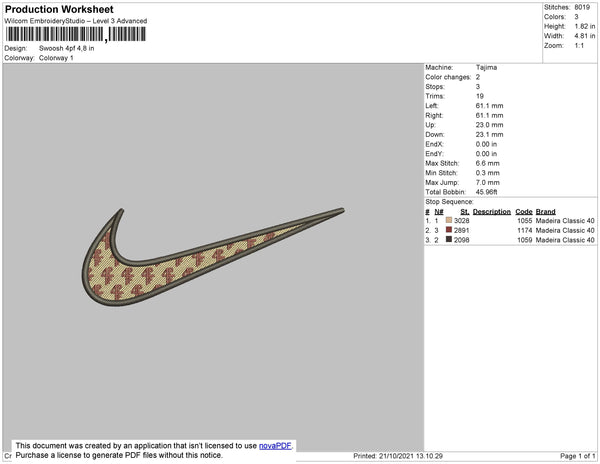Screen dimensions: 600x464
Task: Click the 'Code' column header
Action: point(524,212)
